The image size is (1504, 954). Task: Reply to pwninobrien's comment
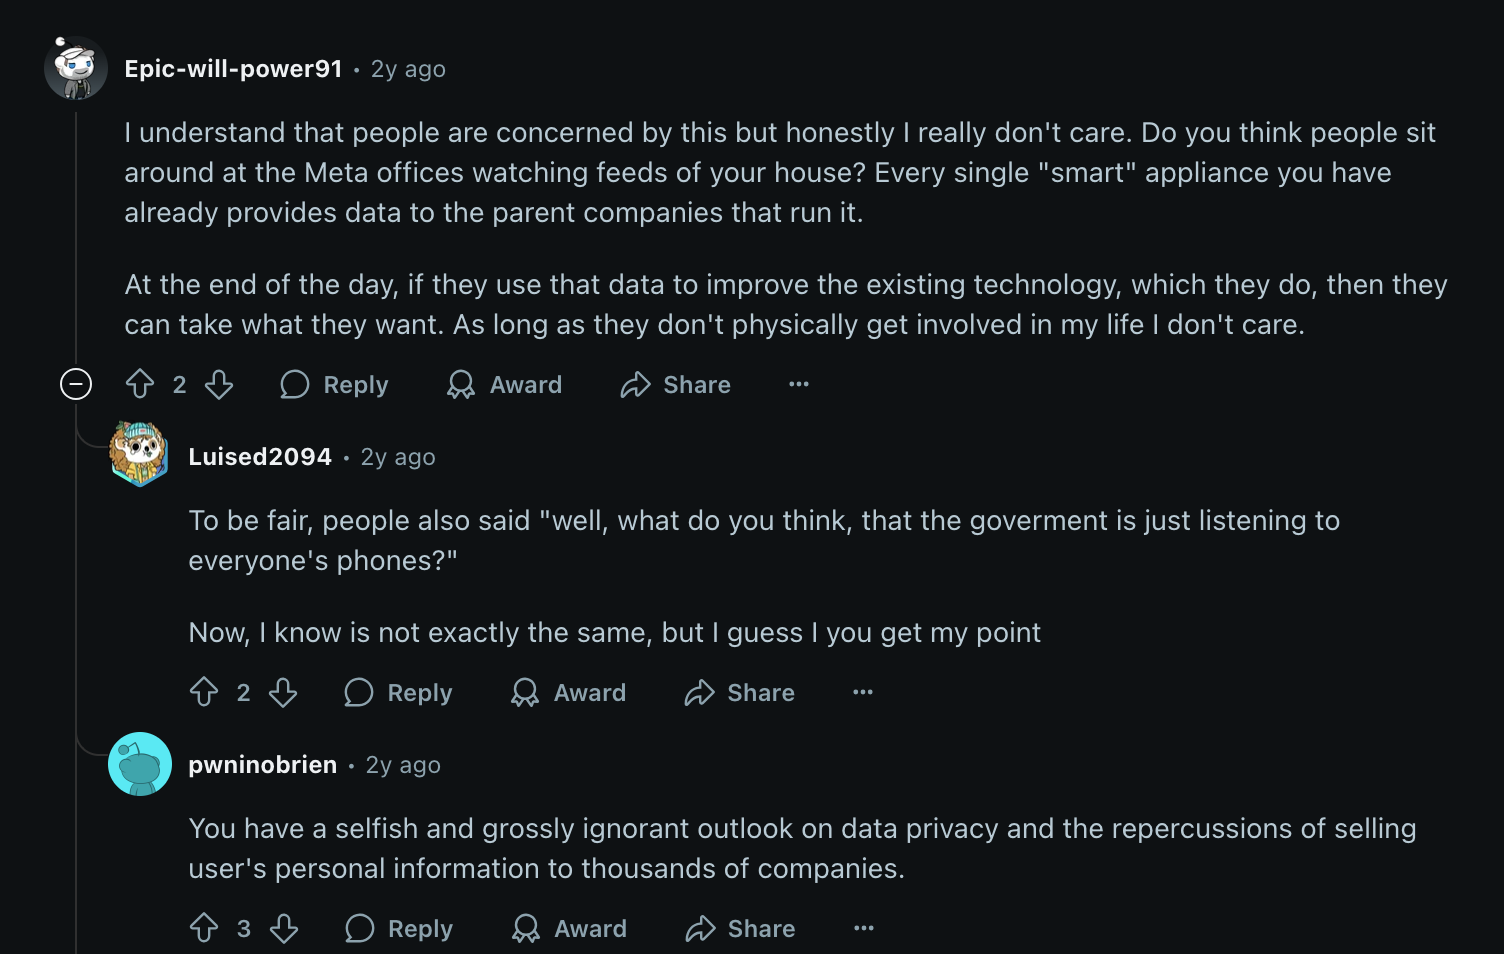(399, 928)
